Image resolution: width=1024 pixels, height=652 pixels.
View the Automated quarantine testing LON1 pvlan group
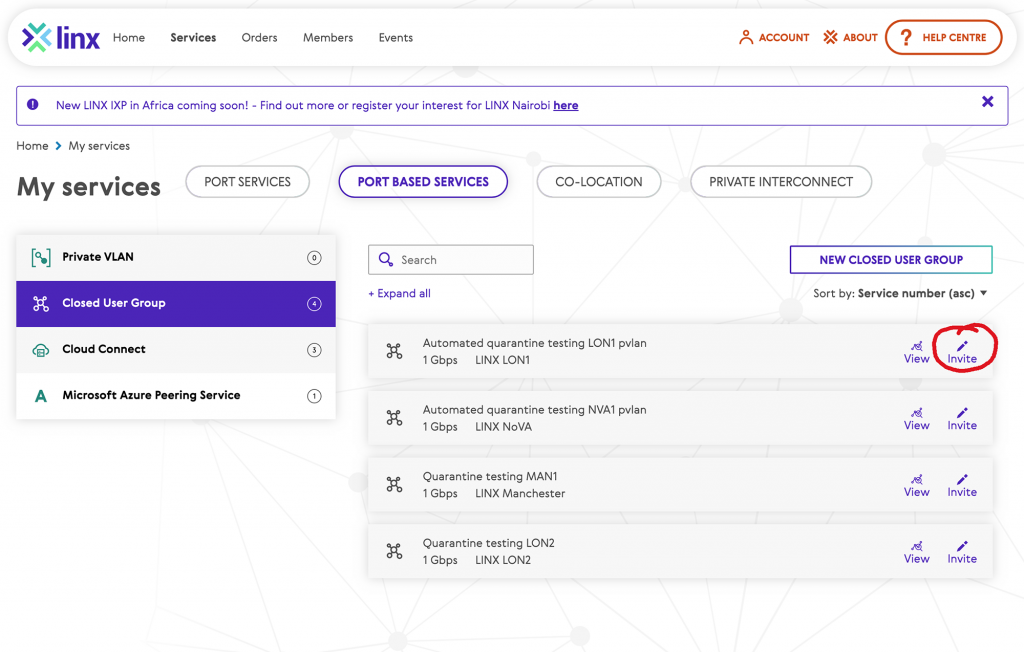coord(916,352)
